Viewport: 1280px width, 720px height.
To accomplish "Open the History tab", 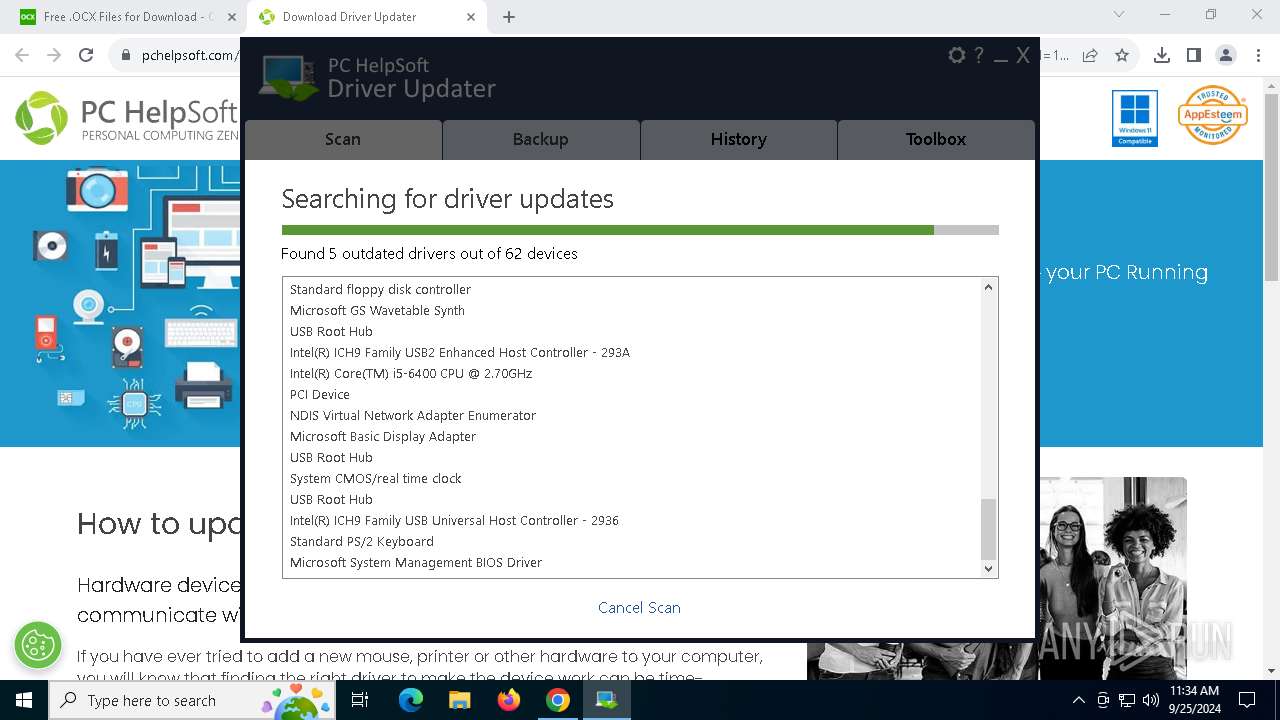I will coord(739,139).
